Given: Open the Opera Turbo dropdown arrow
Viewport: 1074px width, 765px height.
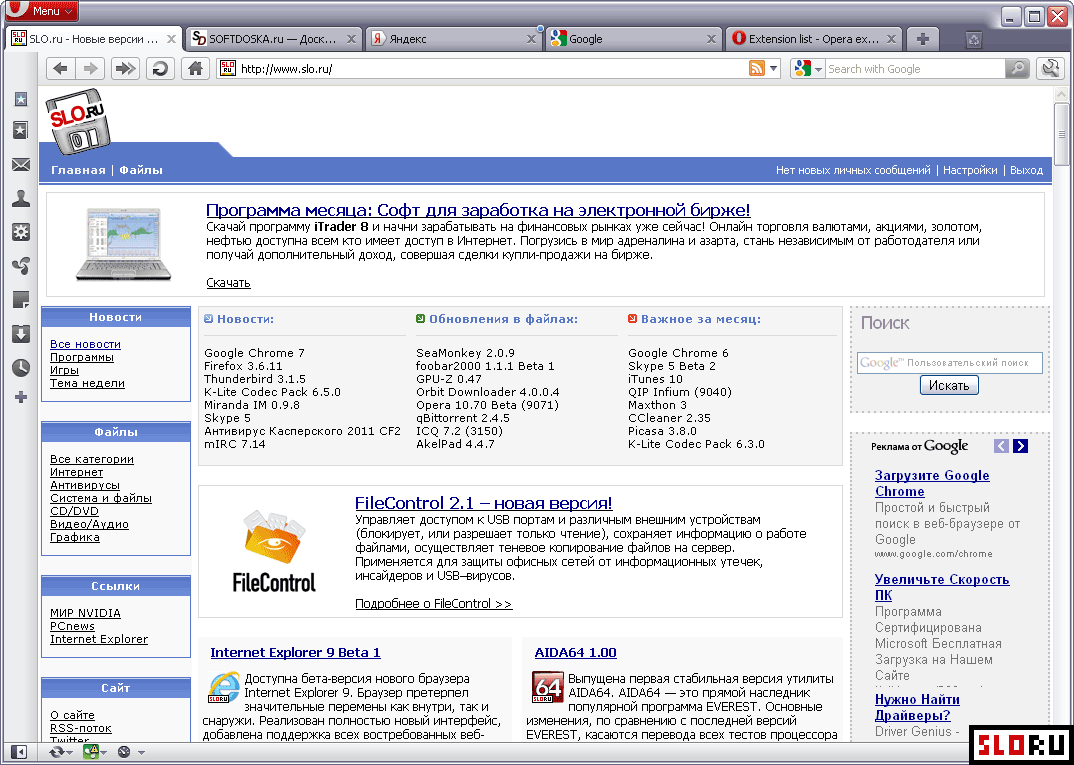Looking at the screenshot, I should pos(141,753).
